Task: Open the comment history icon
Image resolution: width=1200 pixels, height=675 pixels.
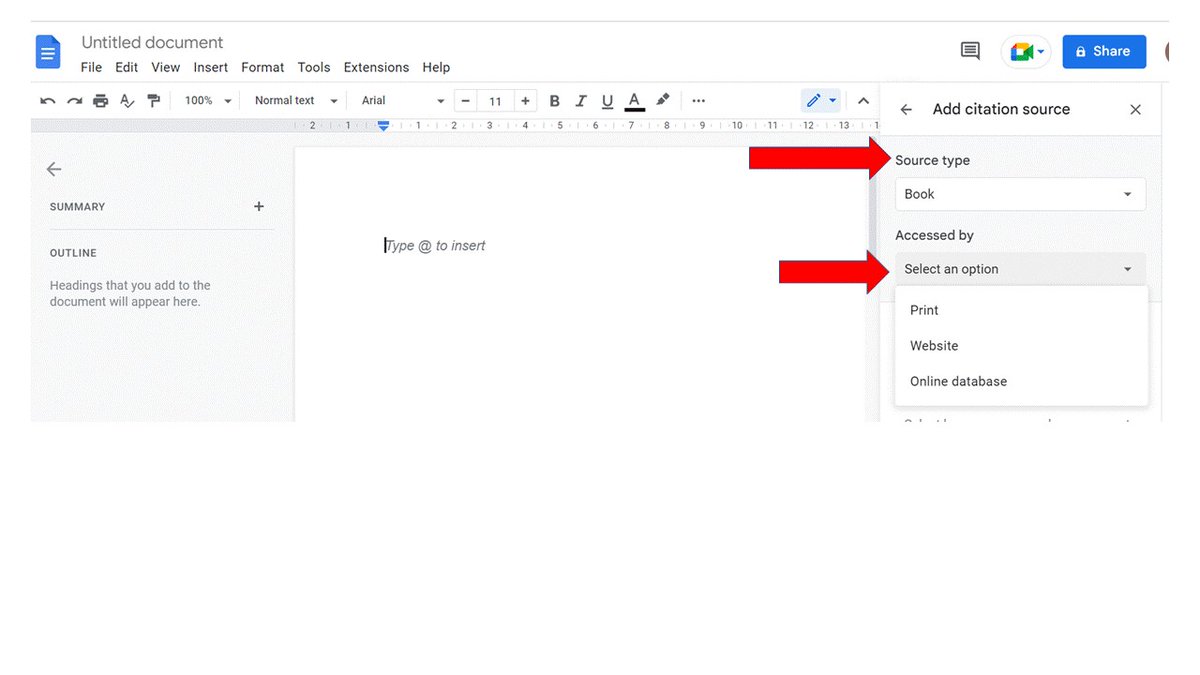Action: [x=969, y=50]
